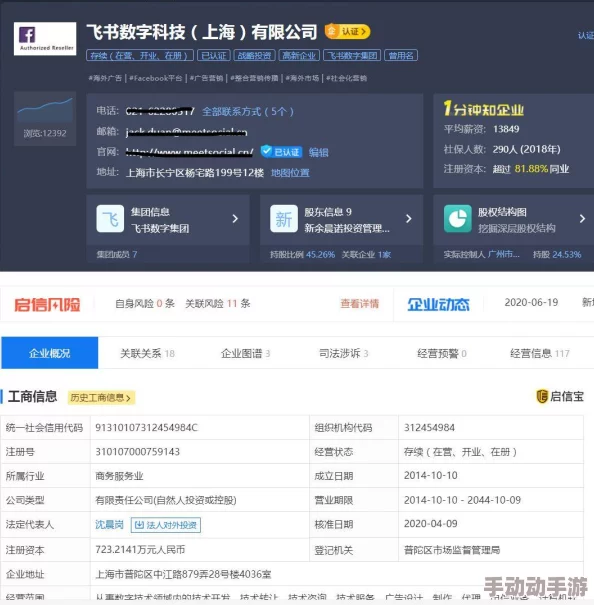Click the address 上海市长宁区杨宅路199号12楼

[195, 173]
